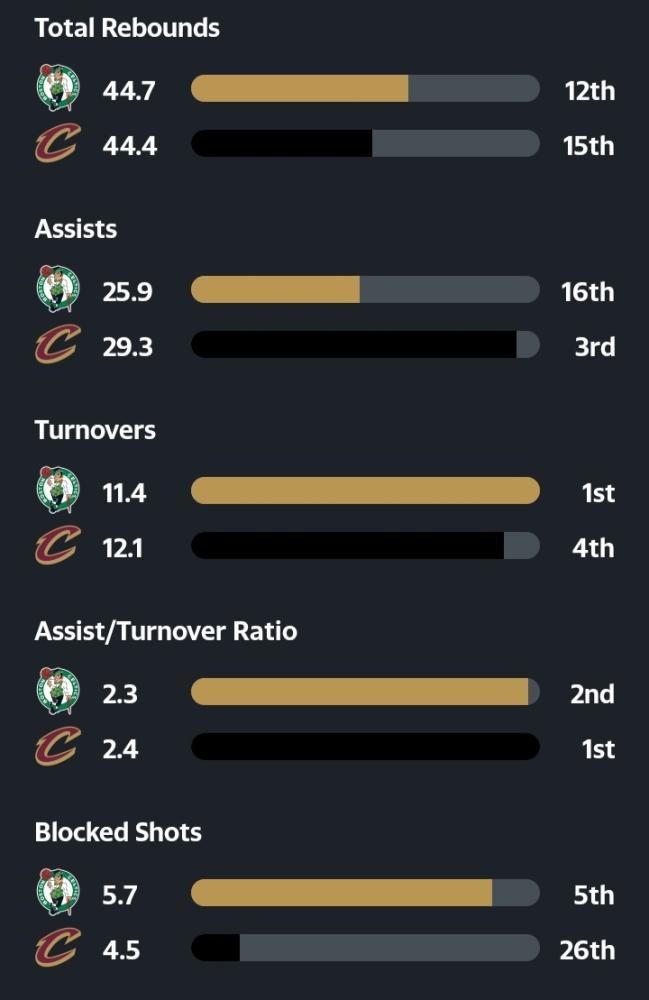Click the Cavaliers 26th rank label

click(x=587, y=950)
